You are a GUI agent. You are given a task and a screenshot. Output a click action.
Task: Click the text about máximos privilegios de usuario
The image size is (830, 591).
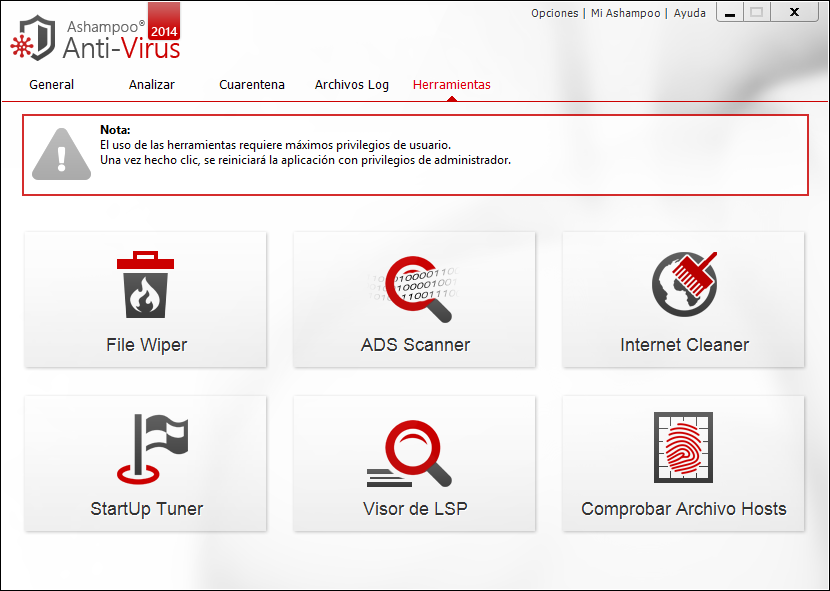[275, 145]
